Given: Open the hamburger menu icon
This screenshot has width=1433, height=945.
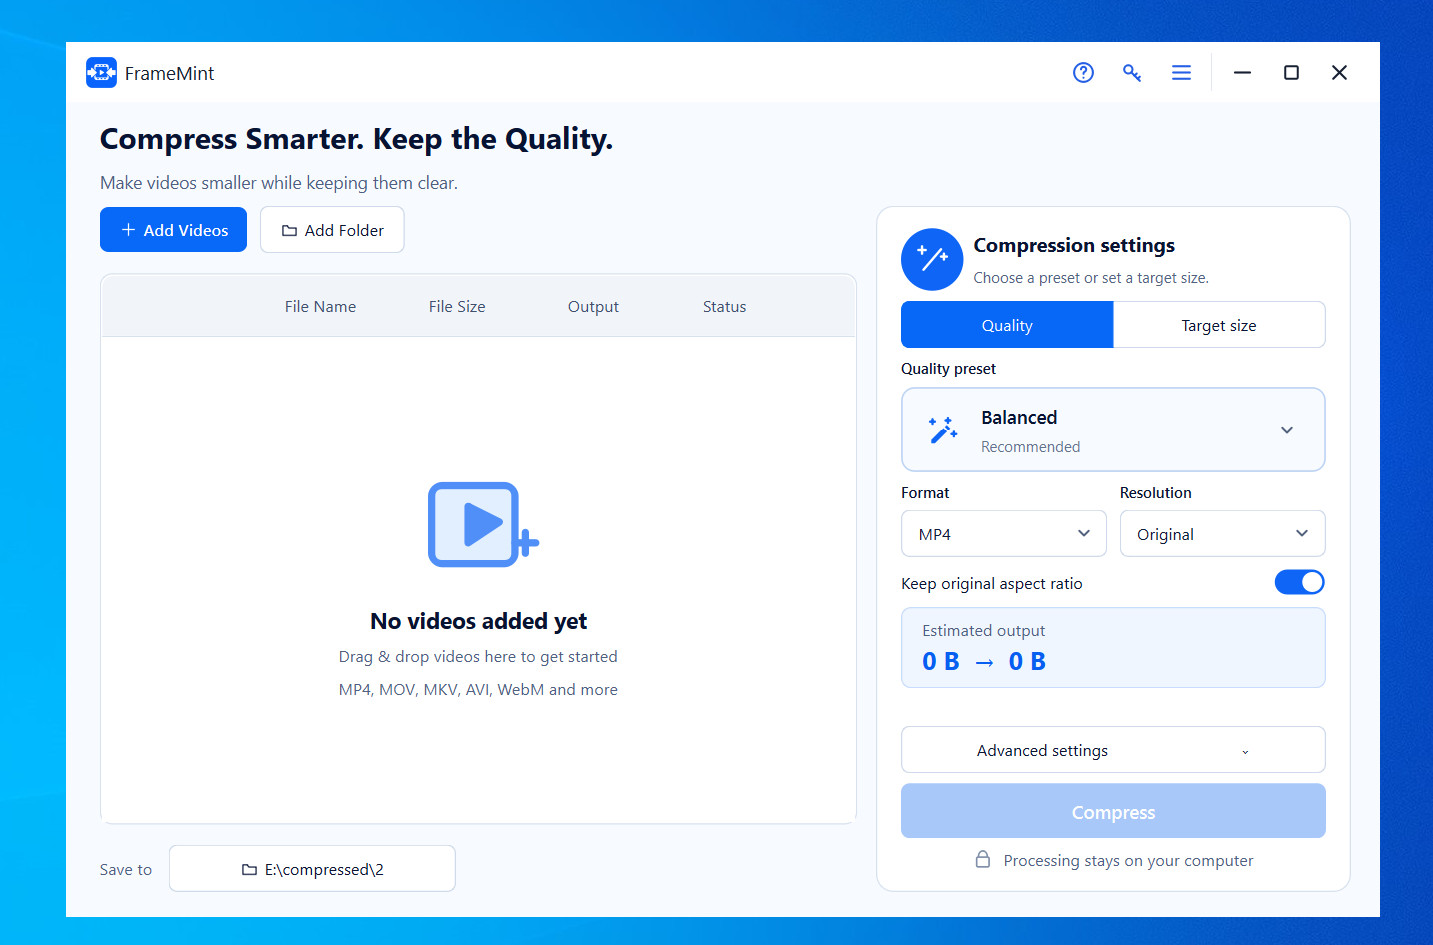Looking at the screenshot, I should click(x=1181, y=73).
